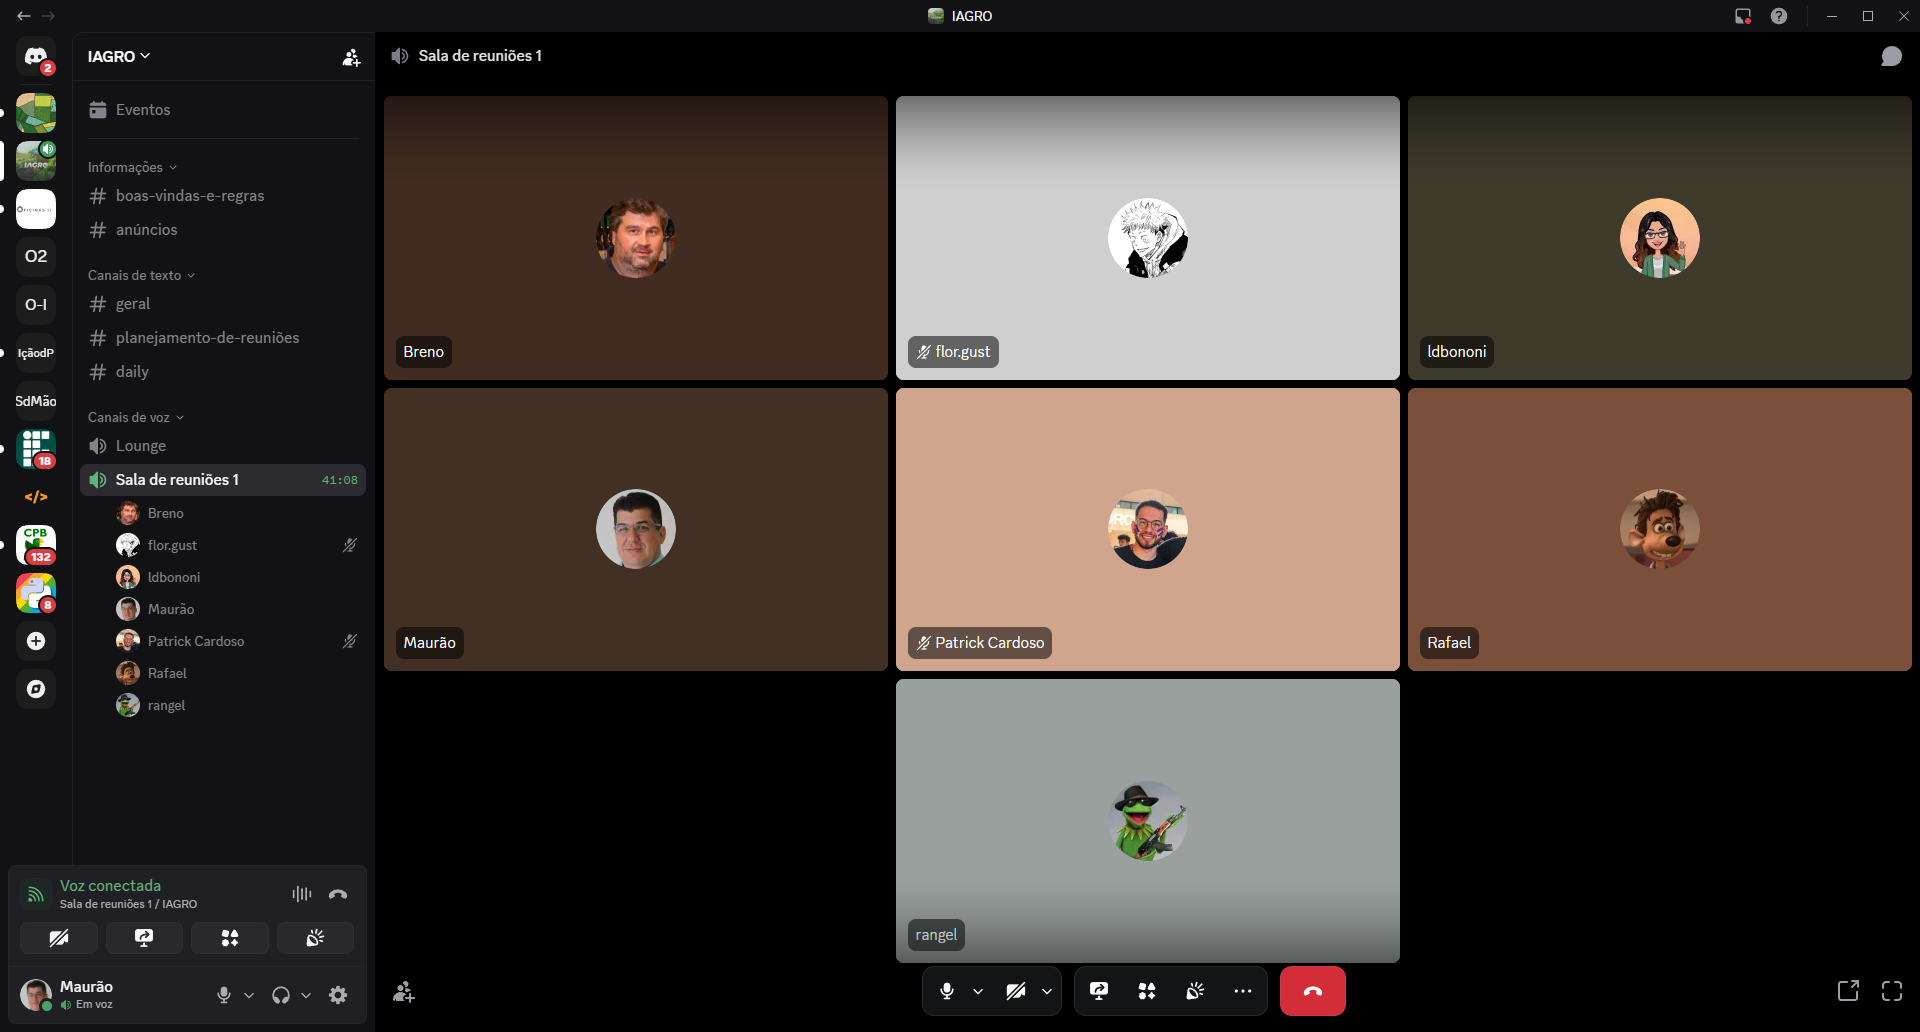Pop out the call window
1920x1032 pixels.
(1848, 991)
